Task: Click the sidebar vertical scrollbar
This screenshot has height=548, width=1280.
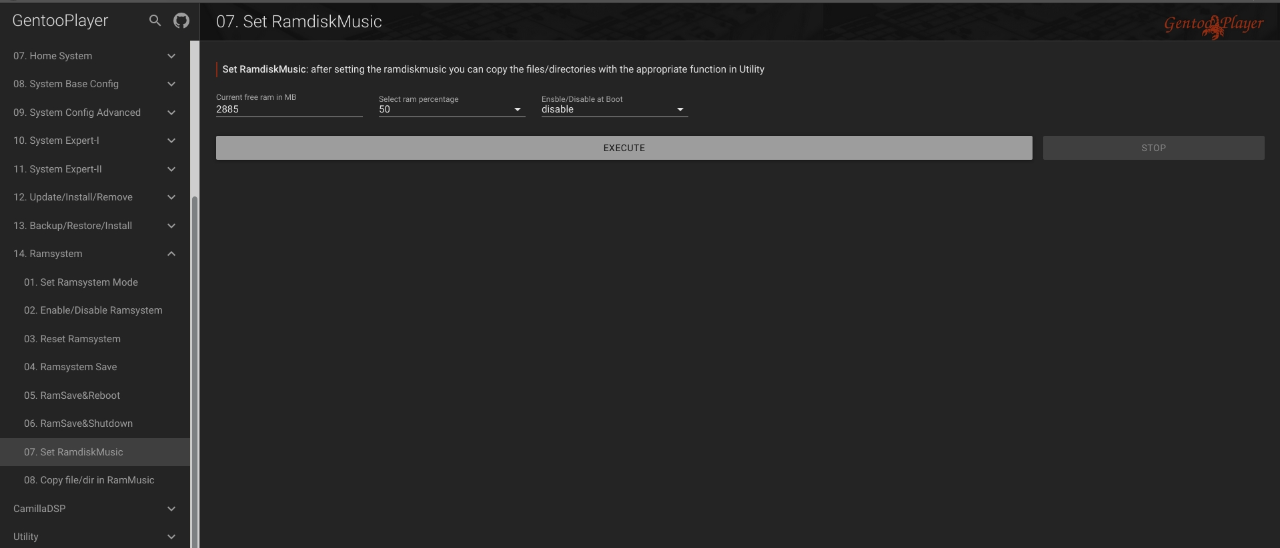Action: click(x=195, y=370)
